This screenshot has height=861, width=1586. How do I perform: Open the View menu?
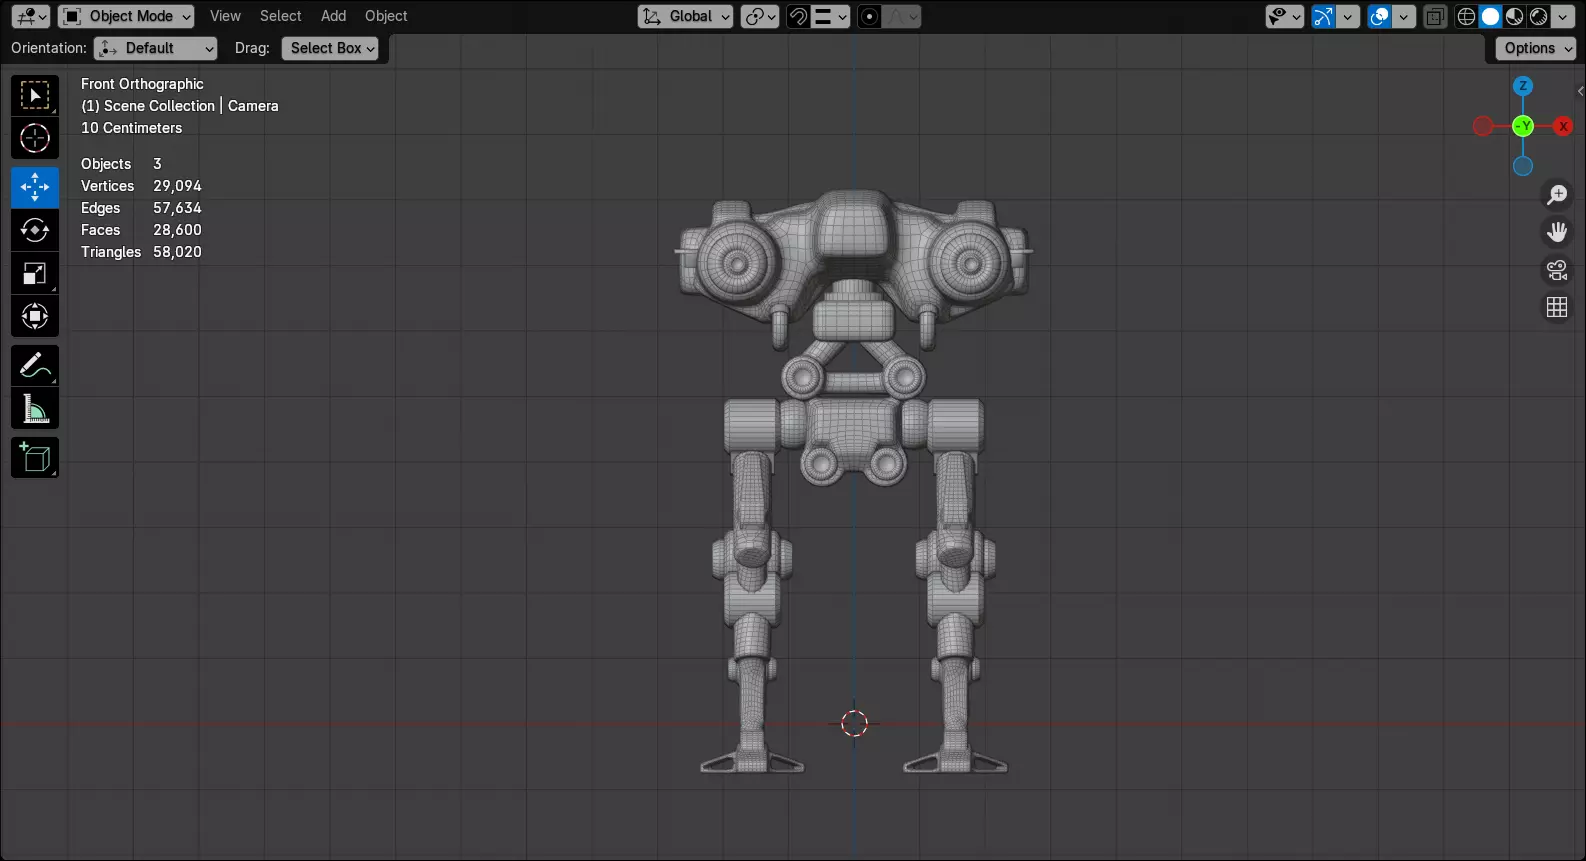(225, 16)
